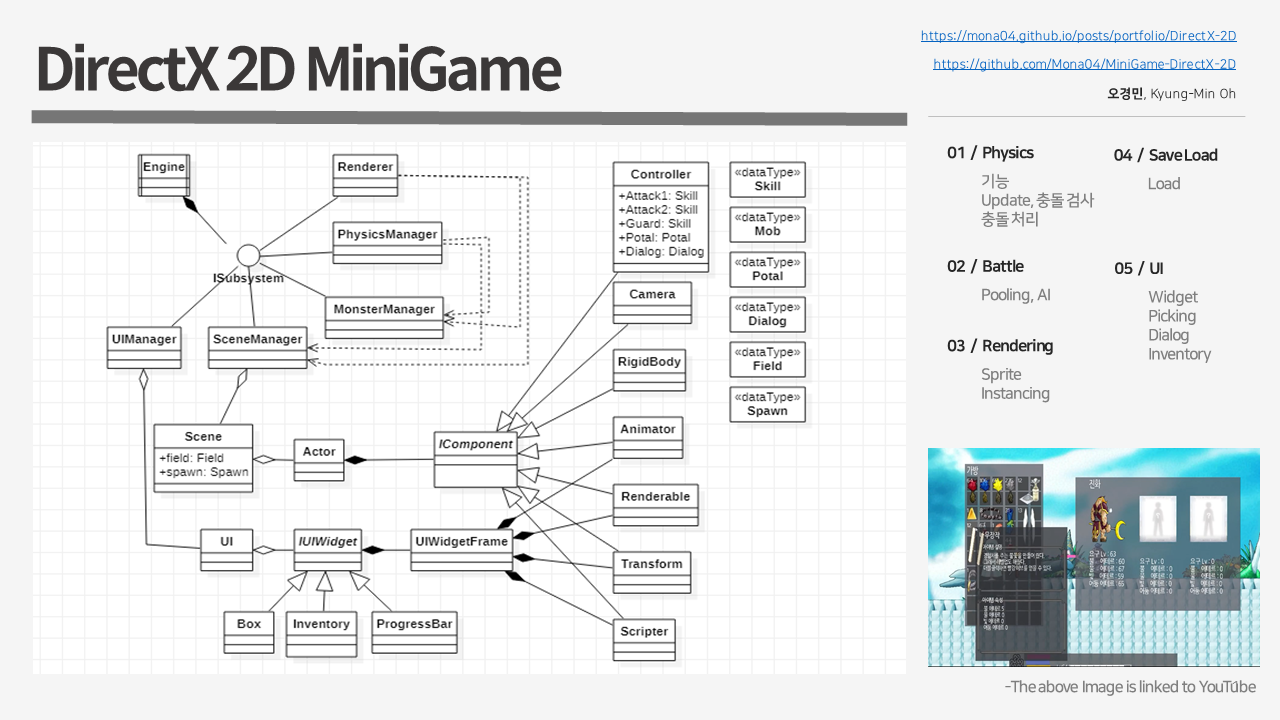Select the IComponent class box
This screenshot has width=1280, height=720.
476,460
